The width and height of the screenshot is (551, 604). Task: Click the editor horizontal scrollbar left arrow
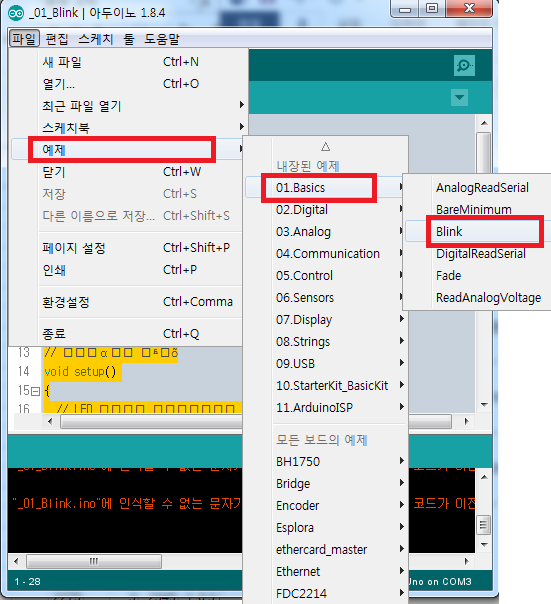click(x=50, y=421)
